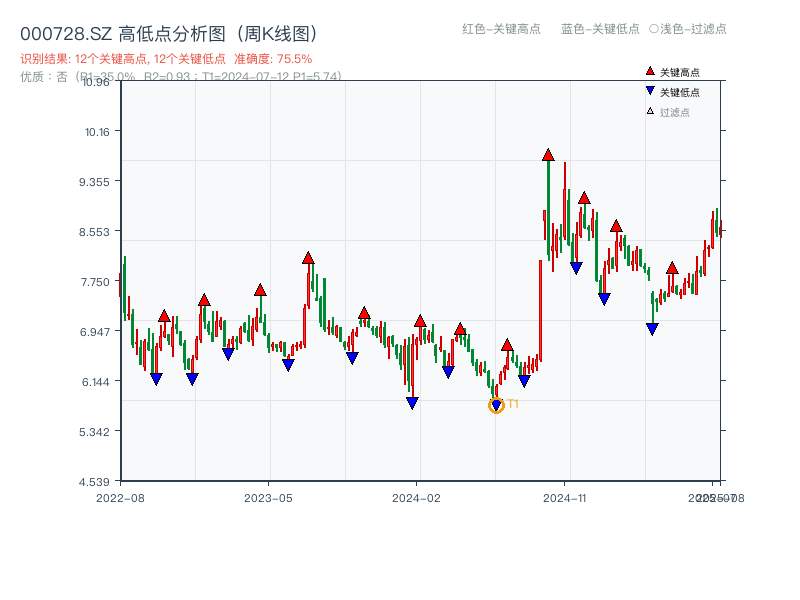Image resolution: width=800 pixels, height=600 pixels.
Task: Toggle the 关键高点 legend red triangle icon
Action: coord(649,71)
